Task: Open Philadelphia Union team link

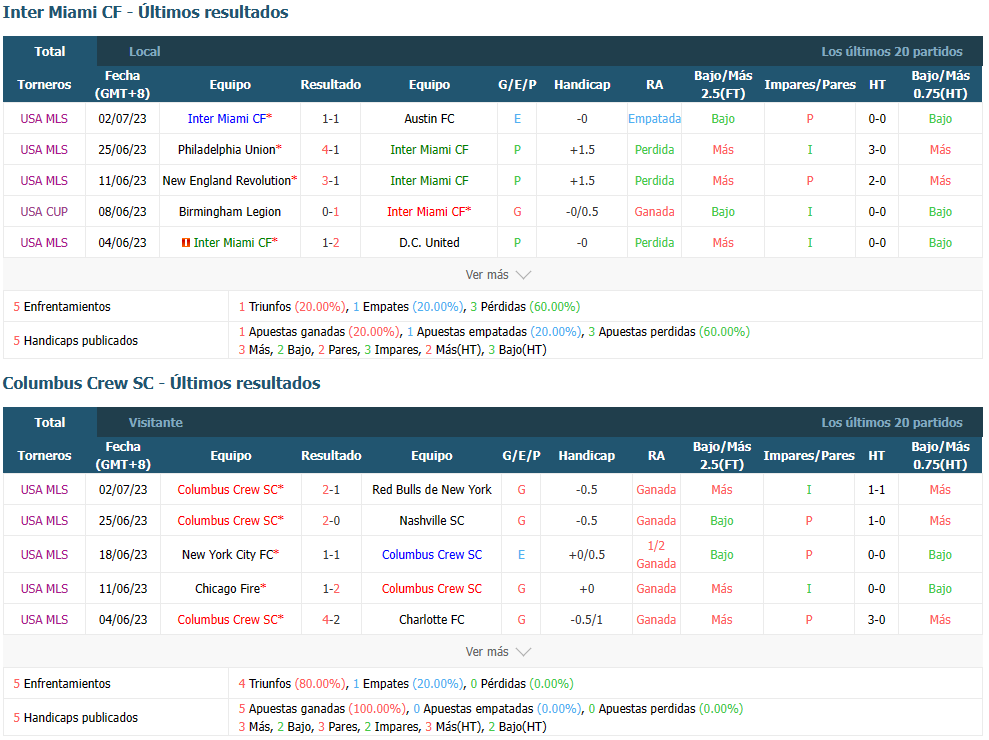Action: click(x=230, y=150)
